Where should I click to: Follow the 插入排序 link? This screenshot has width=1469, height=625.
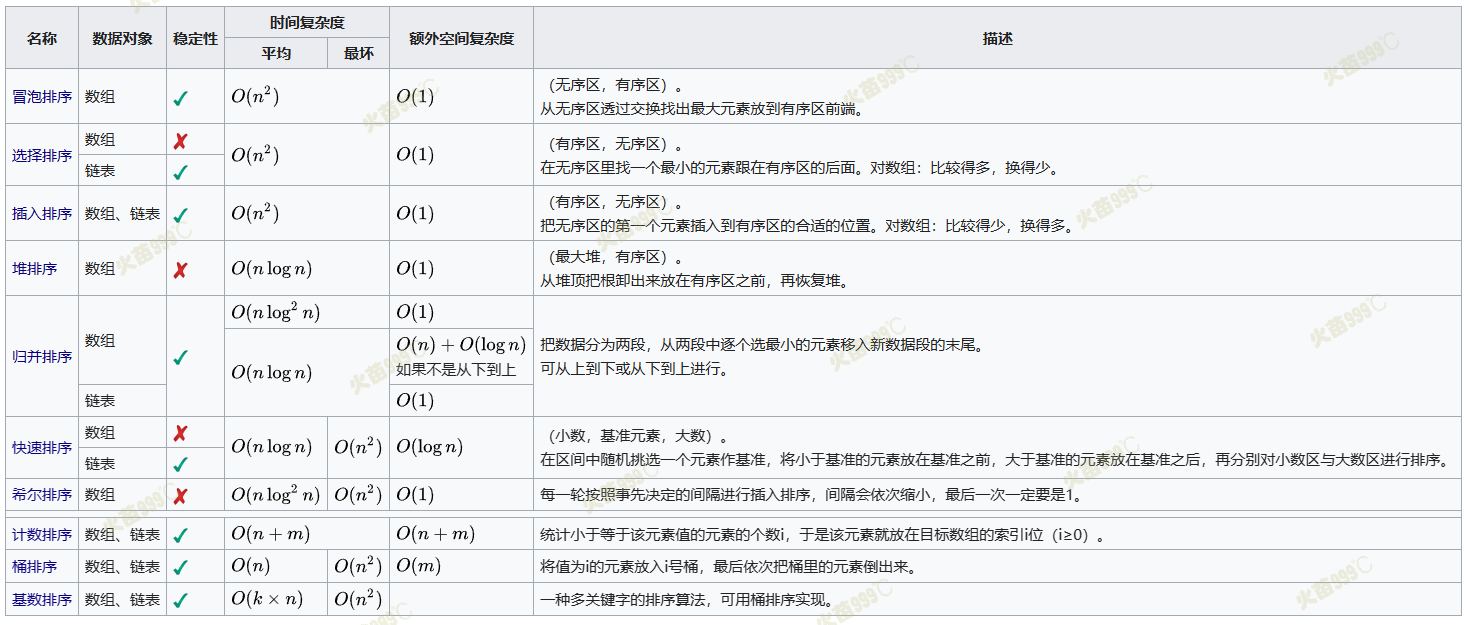[x=42, y=214]
